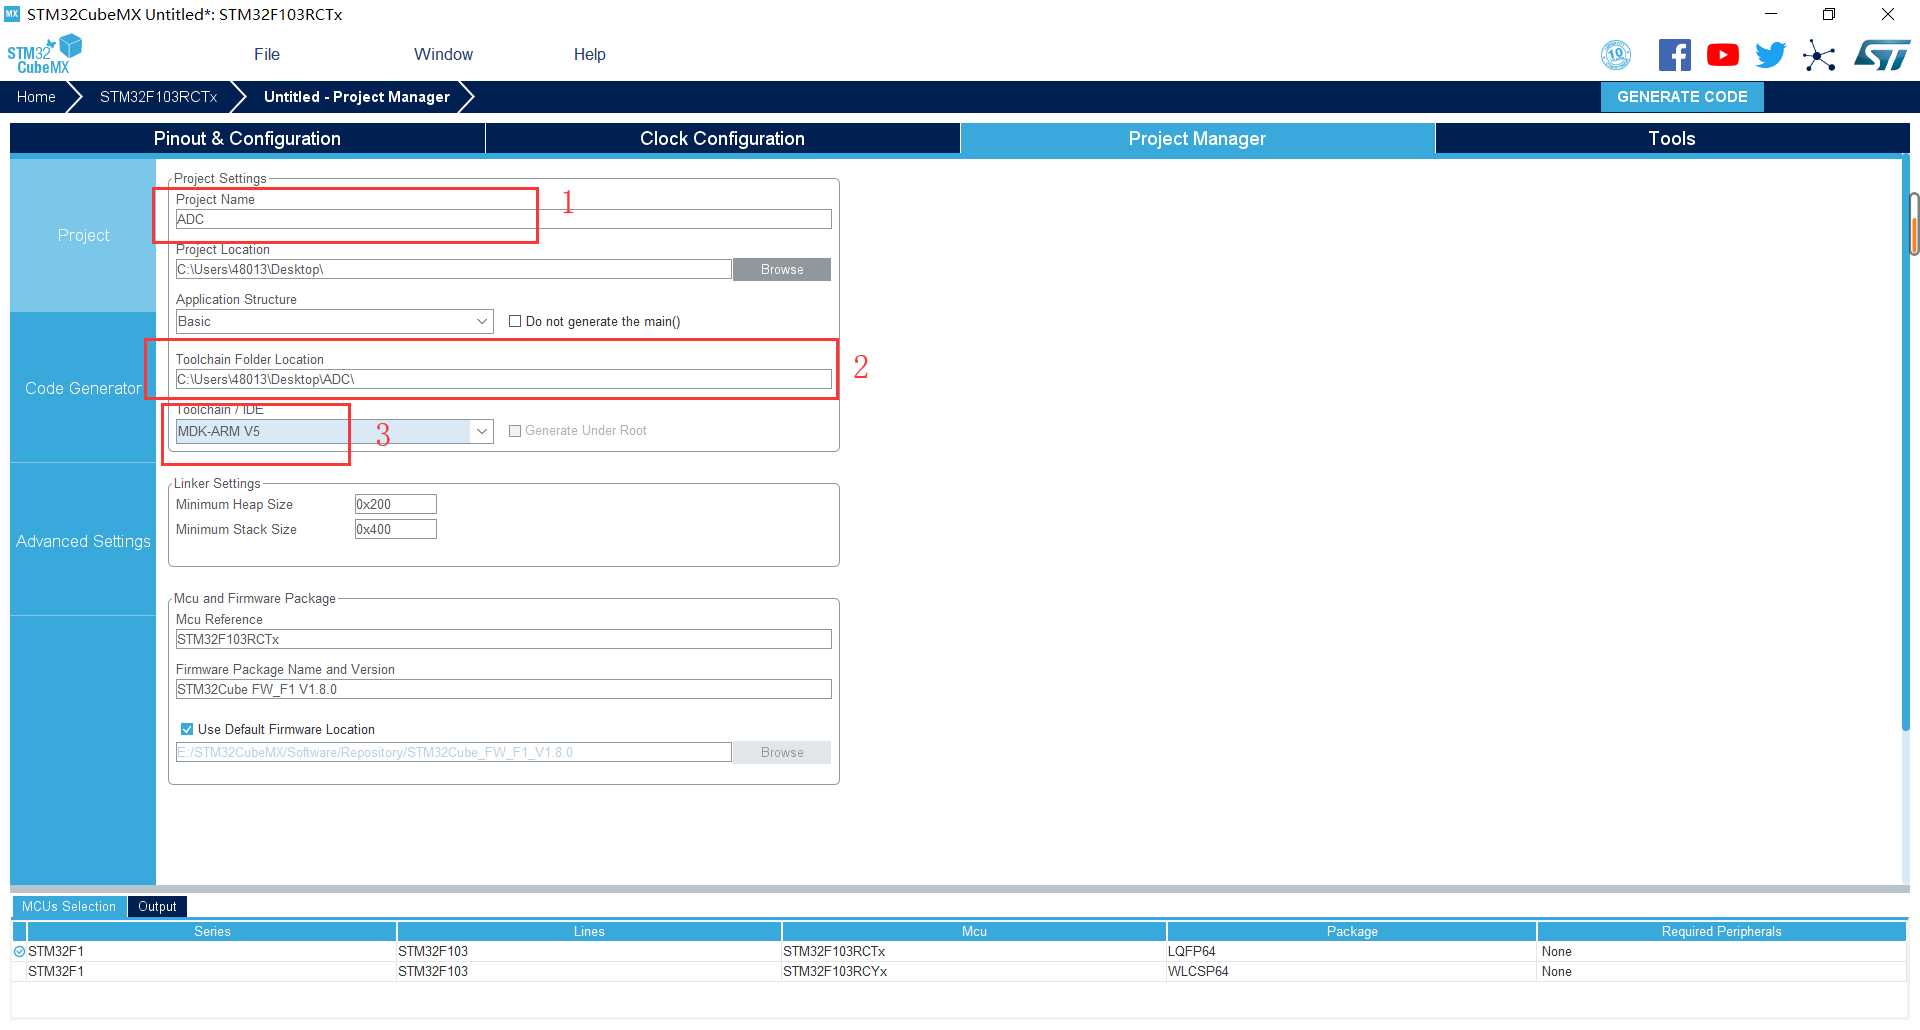Open the YouTube icon link

coord(1722,55)
